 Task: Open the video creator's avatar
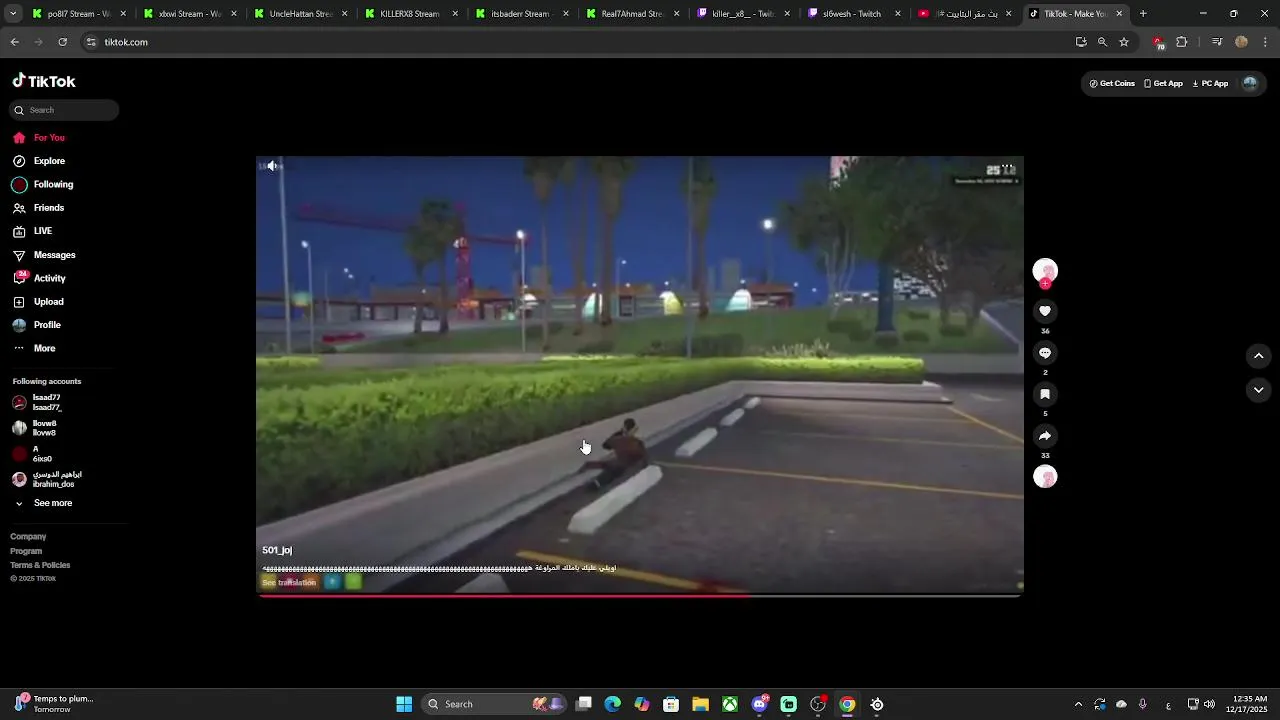(1045, 271)
